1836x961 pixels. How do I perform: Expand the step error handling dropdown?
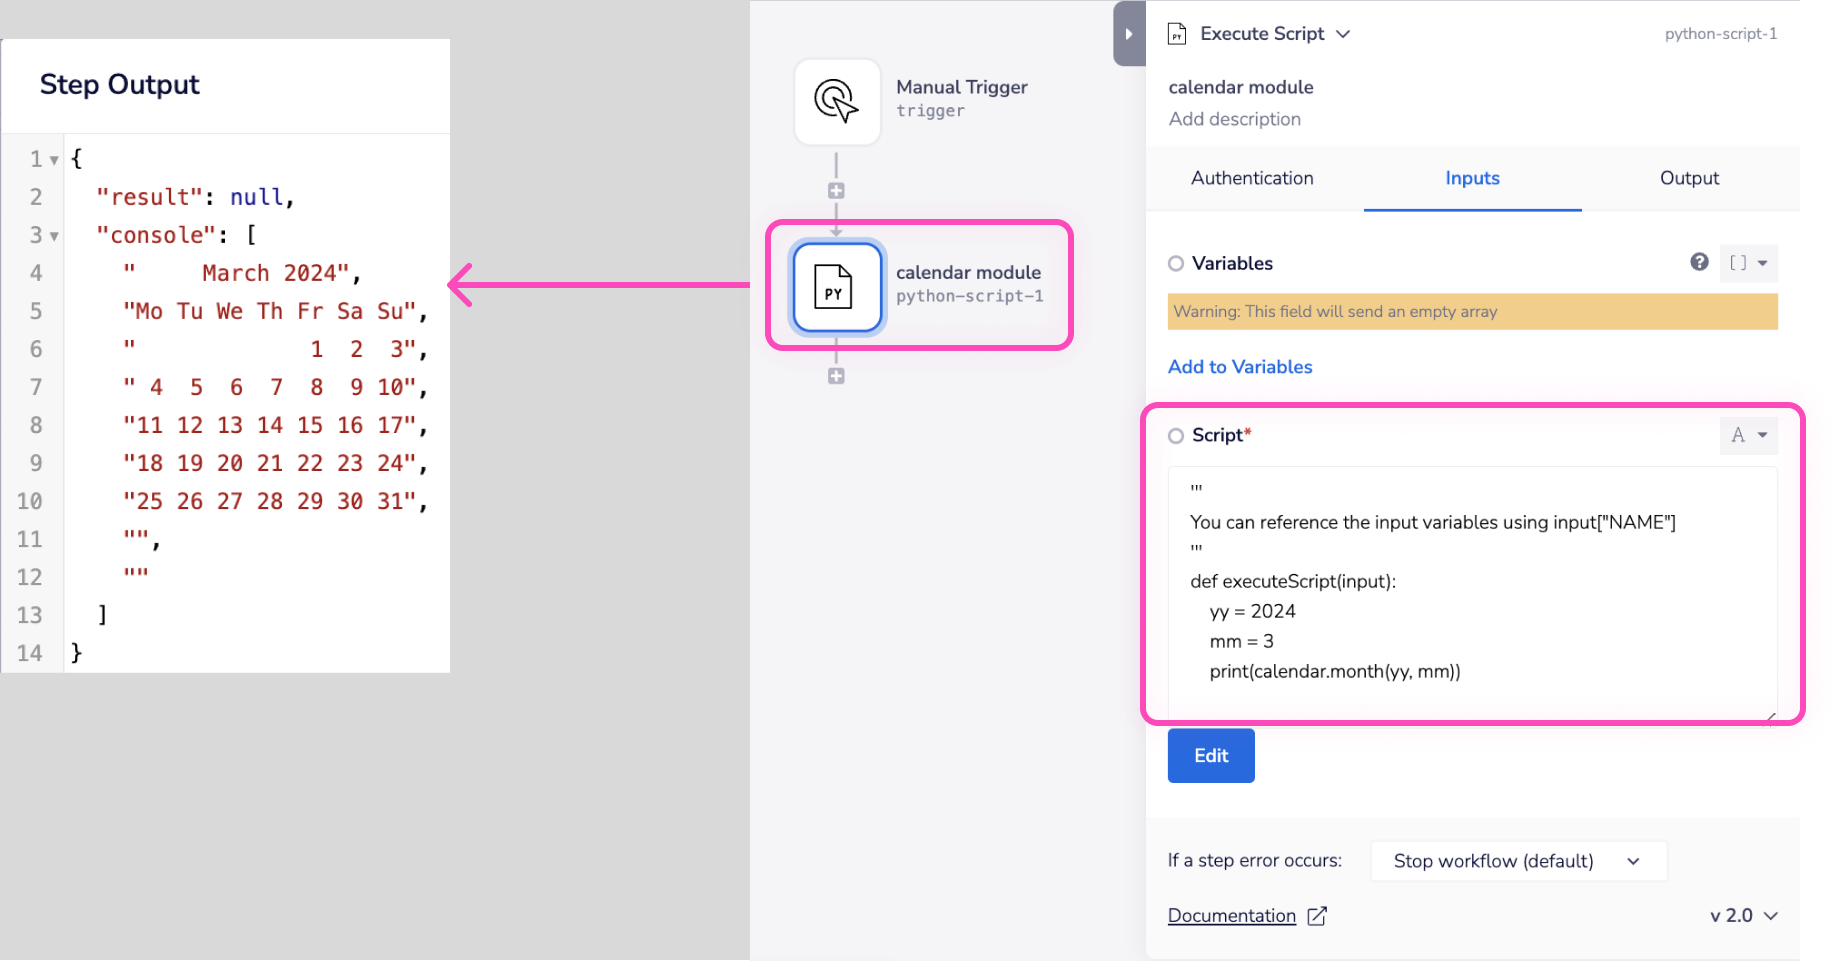(1516, 861)
